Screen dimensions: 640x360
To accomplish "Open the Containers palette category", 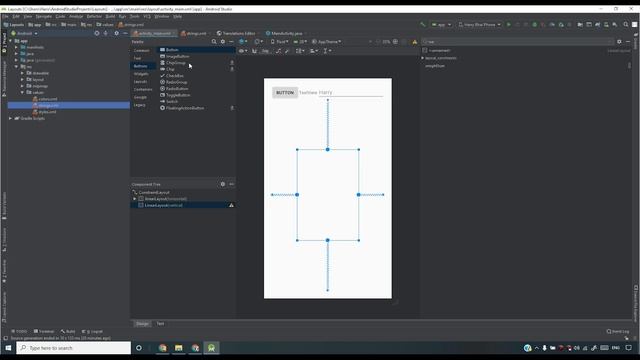I will click(x=143, y=89).
